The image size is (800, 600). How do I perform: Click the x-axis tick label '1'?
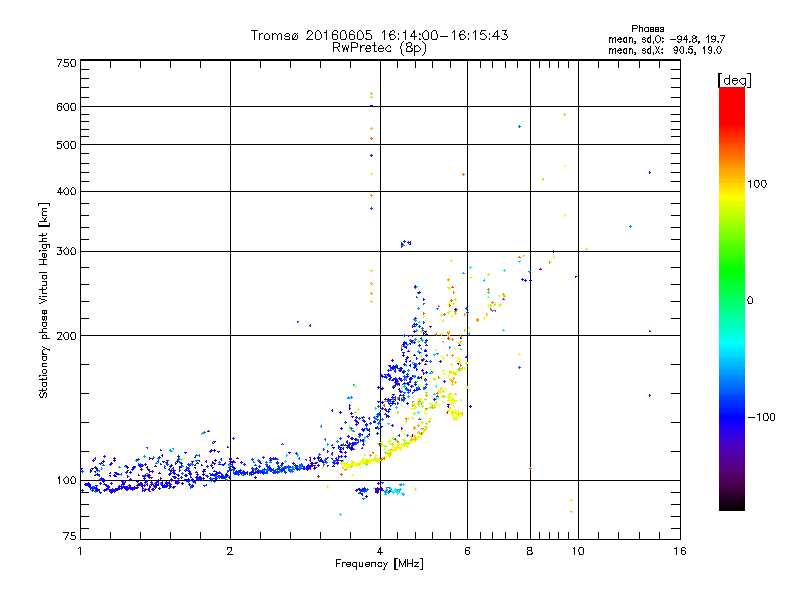(x=80, y=551)
